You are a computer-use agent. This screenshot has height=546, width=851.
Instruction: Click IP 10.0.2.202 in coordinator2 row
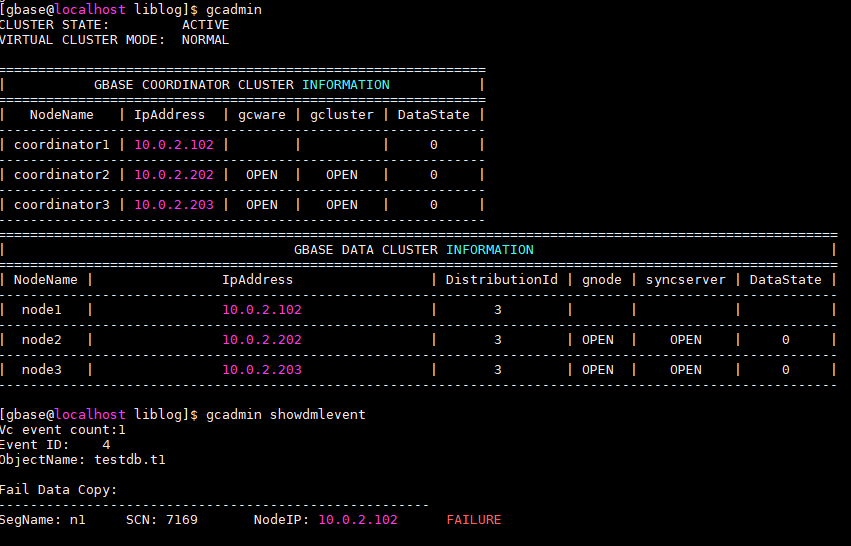(x=174, y=175)
